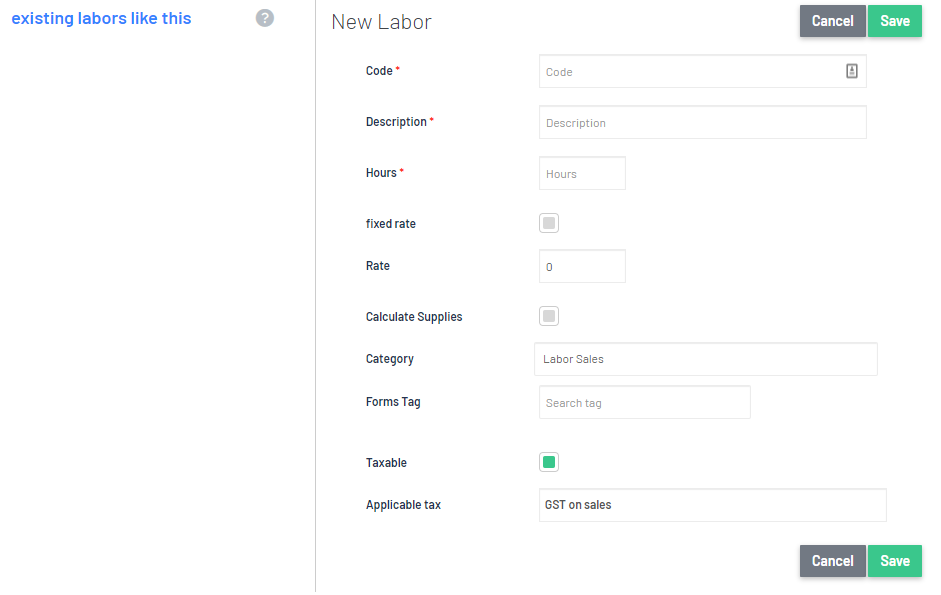Uncheck the Taxable checkbox
The image size is (941, 595).
coord(549,462)
